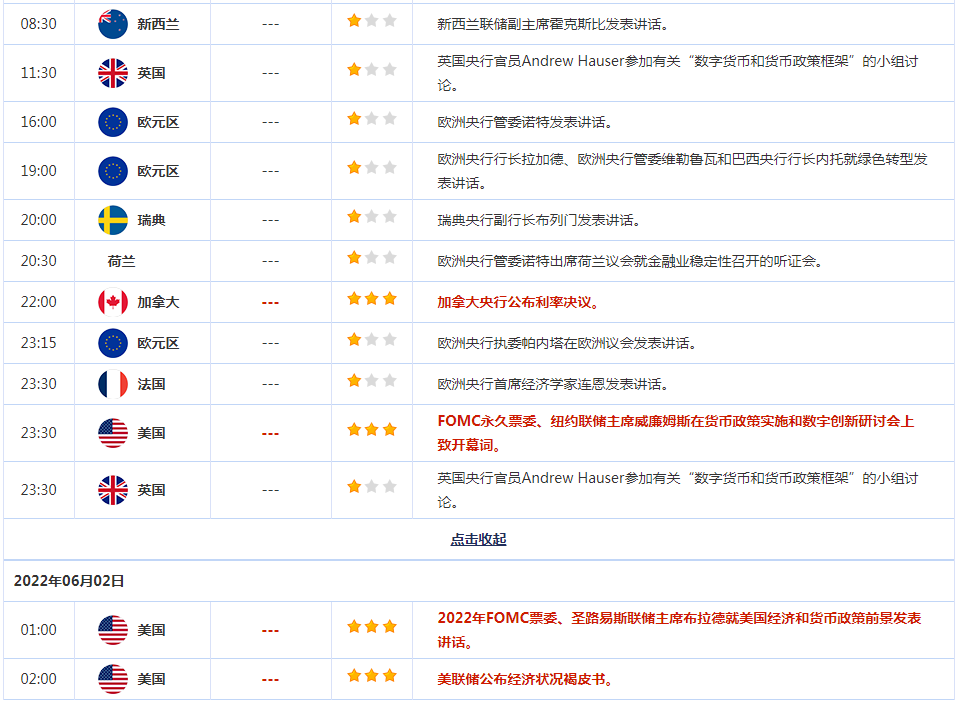Image resolution: width=956 pixels, height=703 pixels.
Task: Click the three-star rating in the 02:00 row
Action: 372,676
